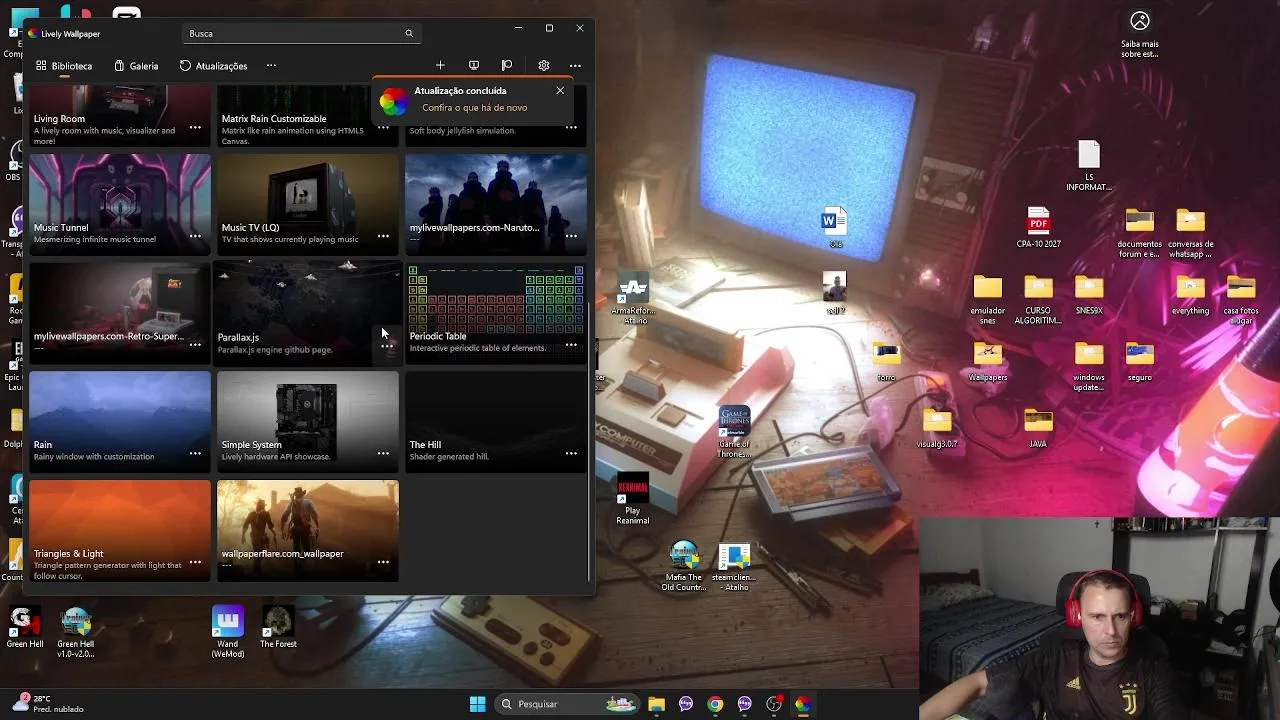Open File Explorer from taskbar
This screenshot has height=720, width=1280.
point(656,704)
